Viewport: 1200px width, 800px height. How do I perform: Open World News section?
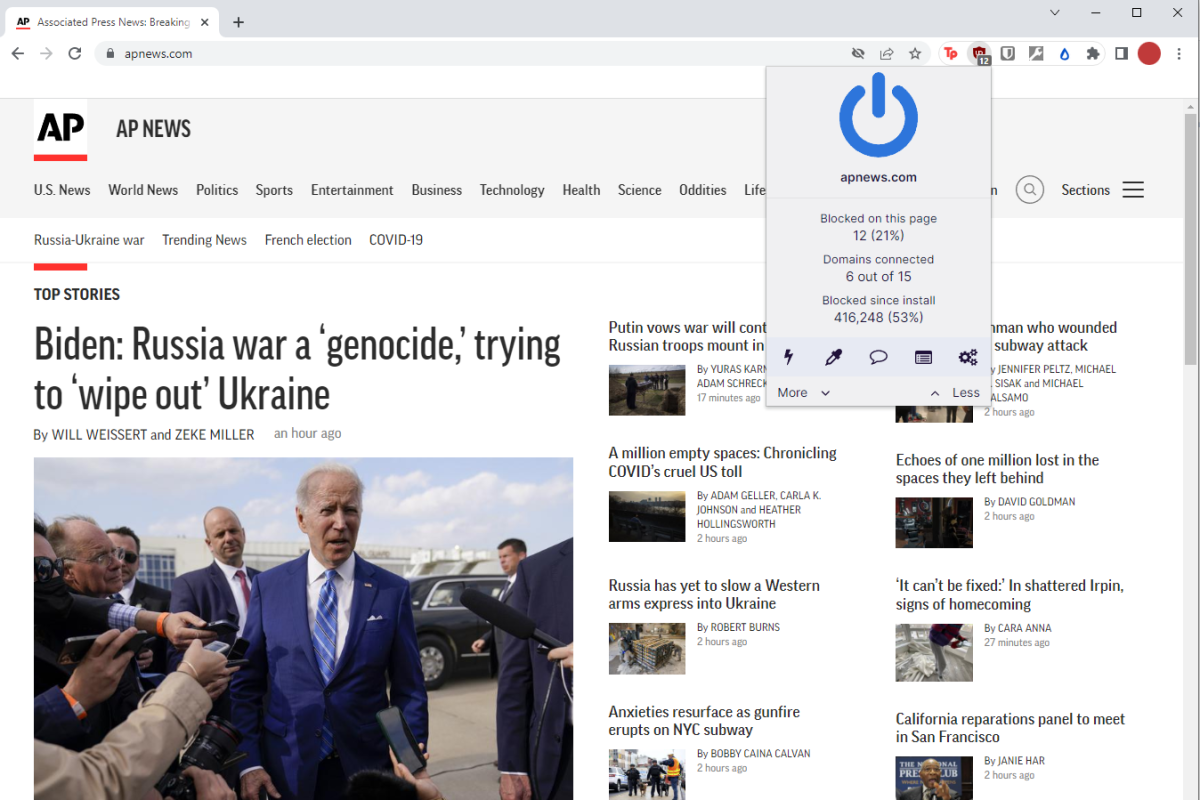pyautogui.click(x=143, y=190)
